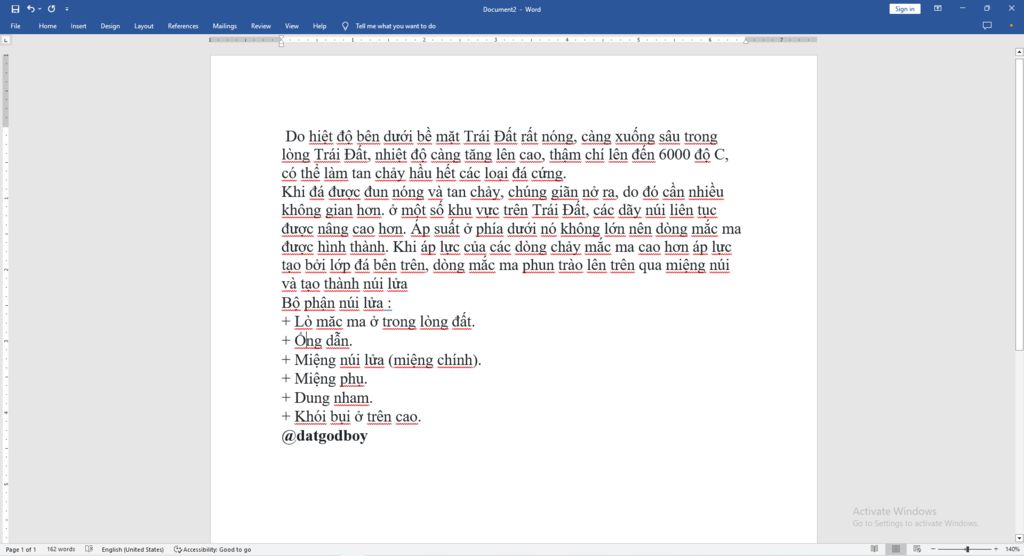1024x556 pixels.
Task: Click the right indent marker on the ruler
Action: click(745, 41)
